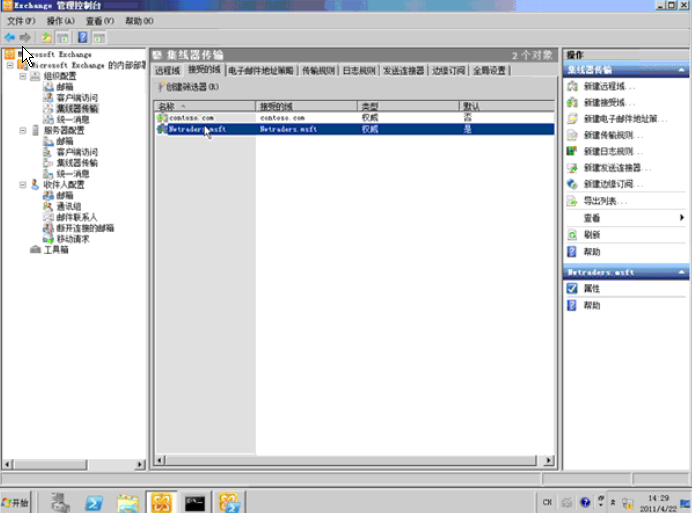Switch to the 传输规则 tab
Image resolution: width=692 pixels, height=513 pixels.
(318, 71)
